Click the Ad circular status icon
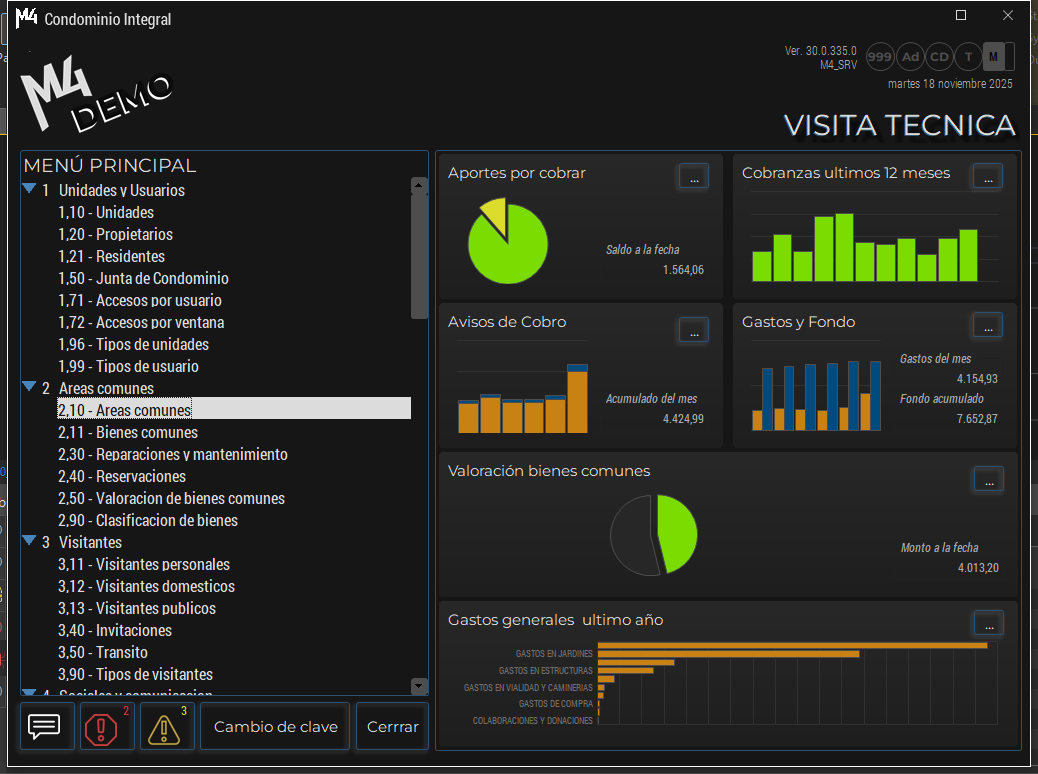 910,57
